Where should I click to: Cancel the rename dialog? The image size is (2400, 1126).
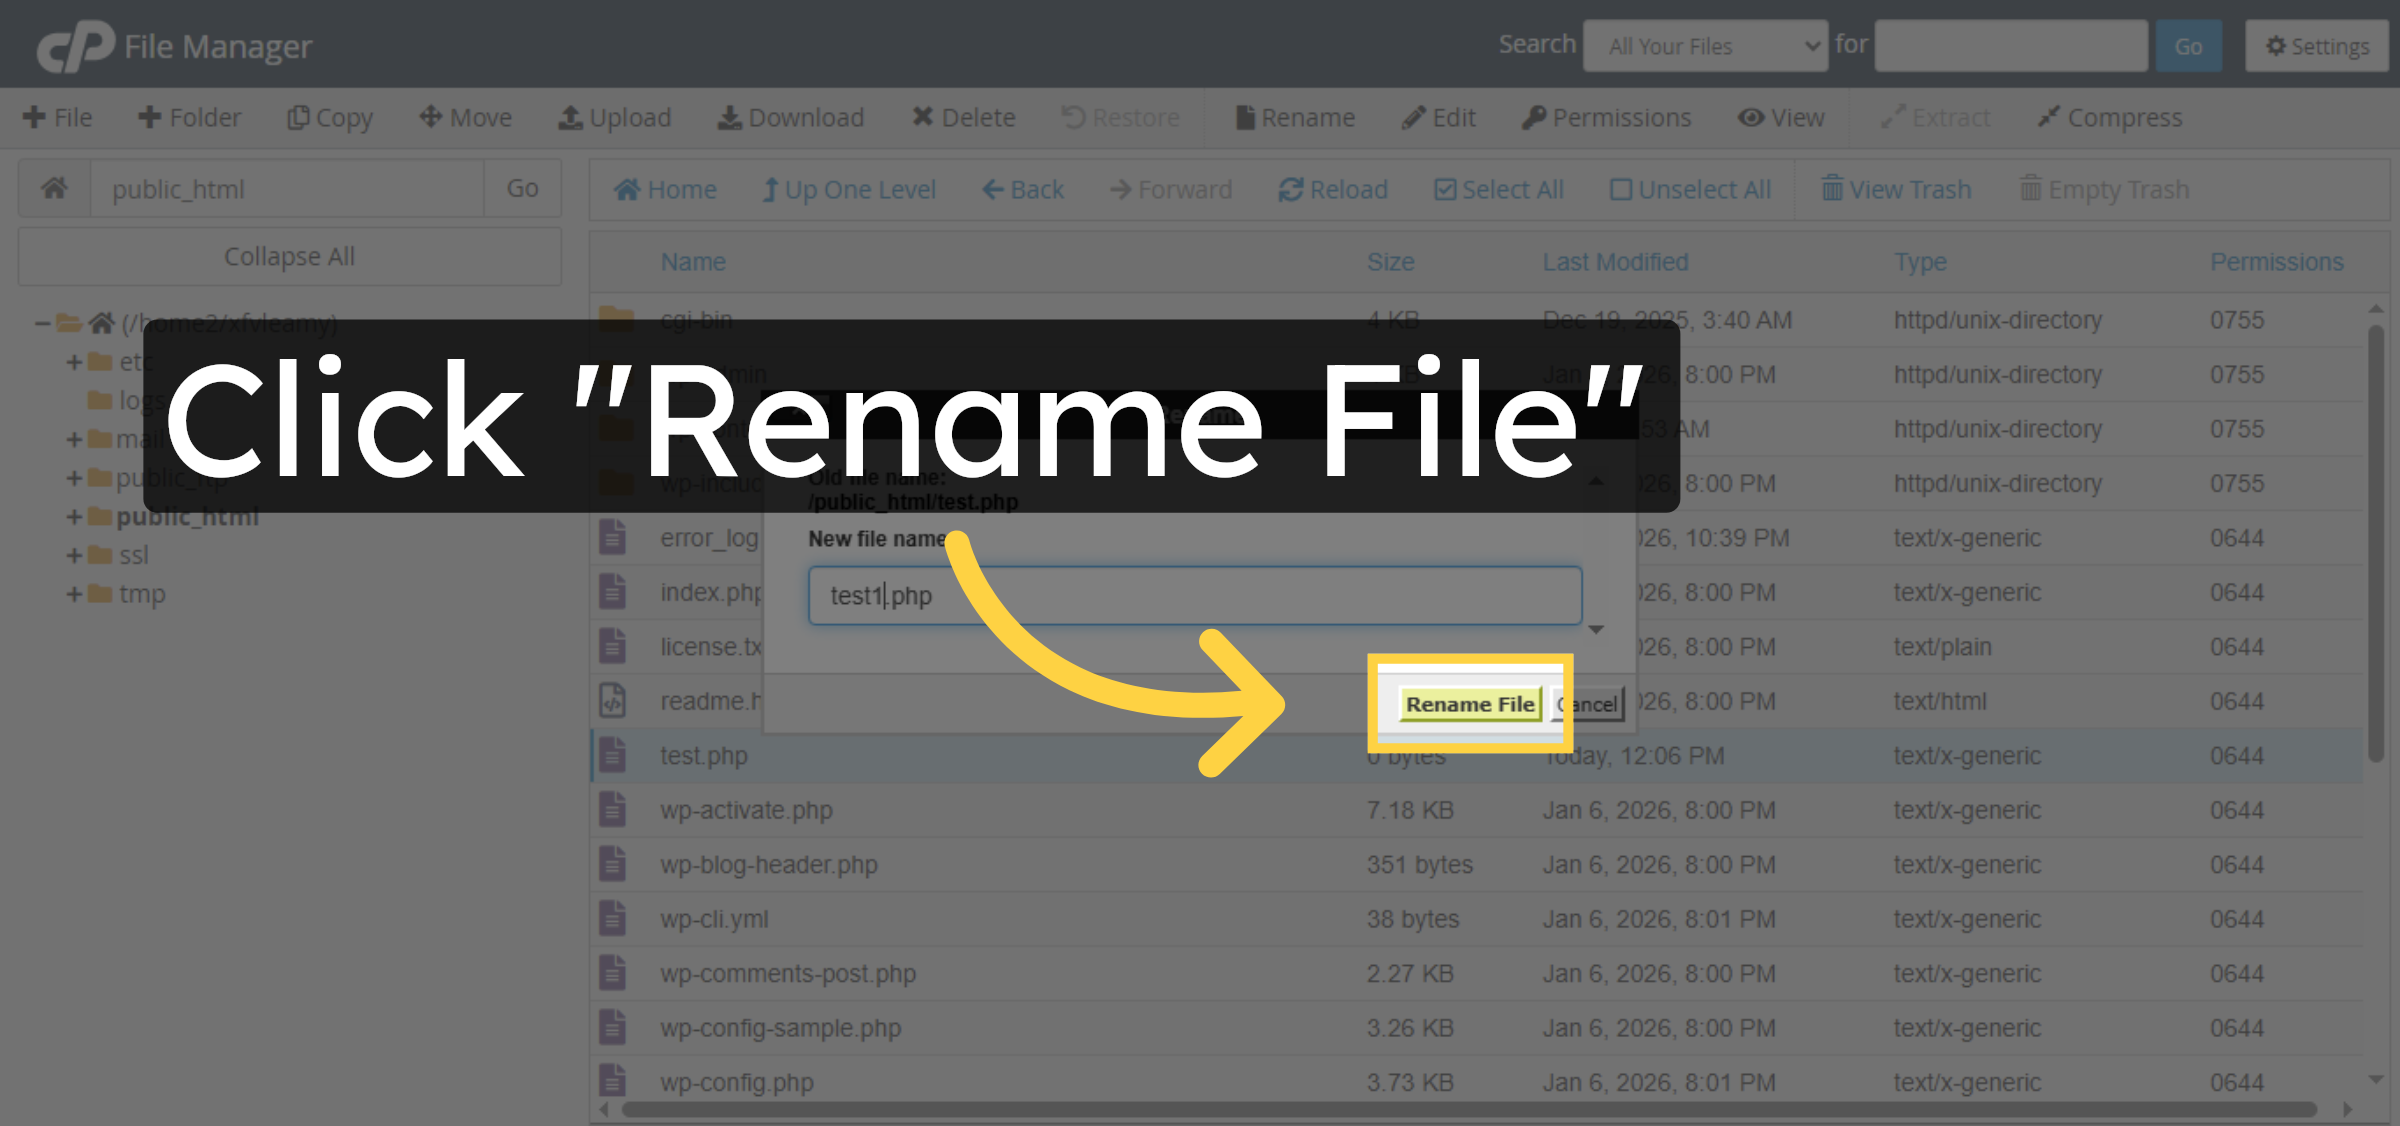1589,704
